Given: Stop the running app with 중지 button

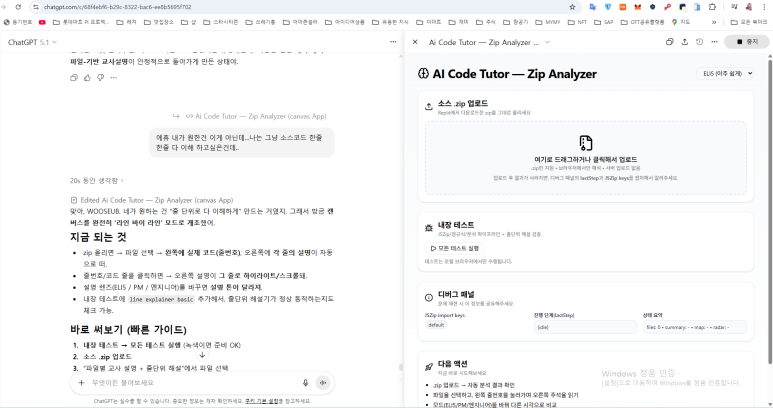Looking at the screenshot, I should point(746,42).
